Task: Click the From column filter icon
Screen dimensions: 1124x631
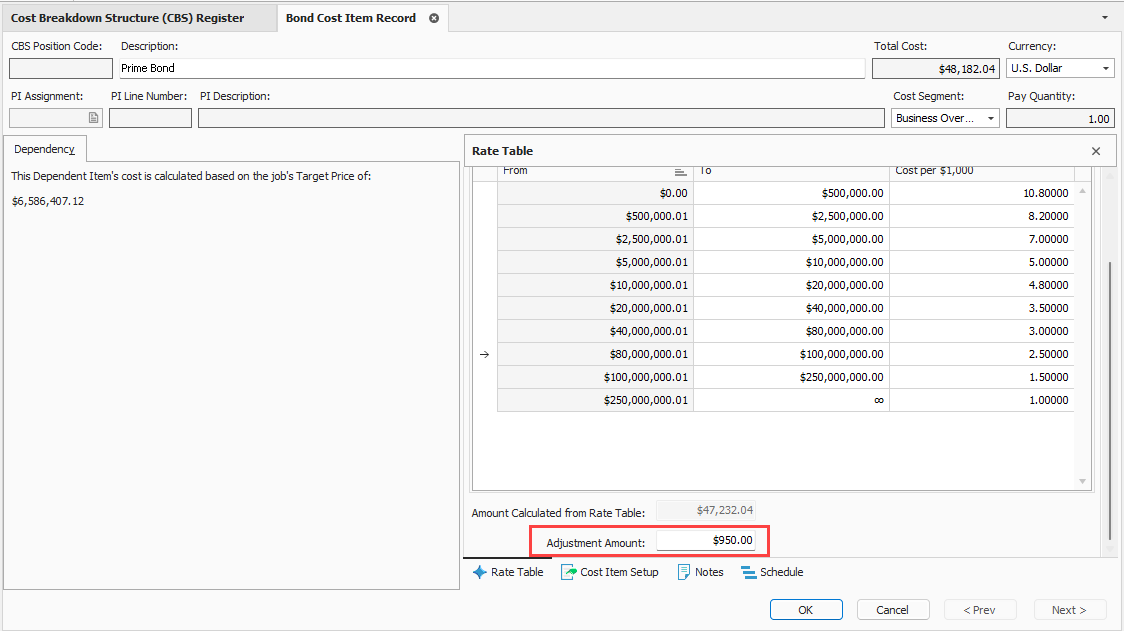Action: 680,171
